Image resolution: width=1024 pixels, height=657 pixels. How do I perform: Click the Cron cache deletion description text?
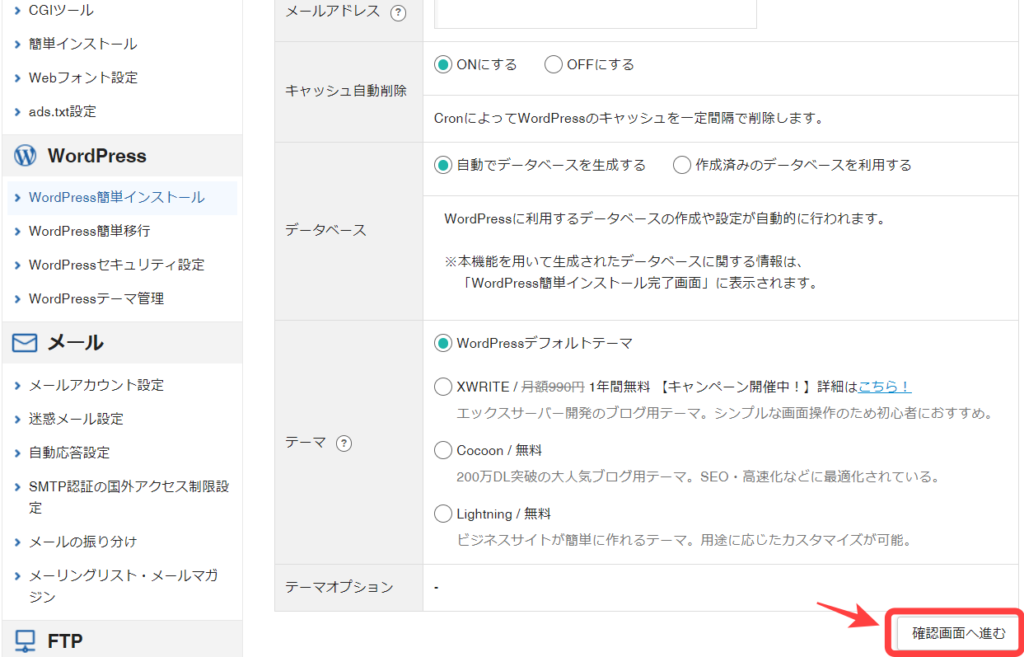(x=628, y=119)
